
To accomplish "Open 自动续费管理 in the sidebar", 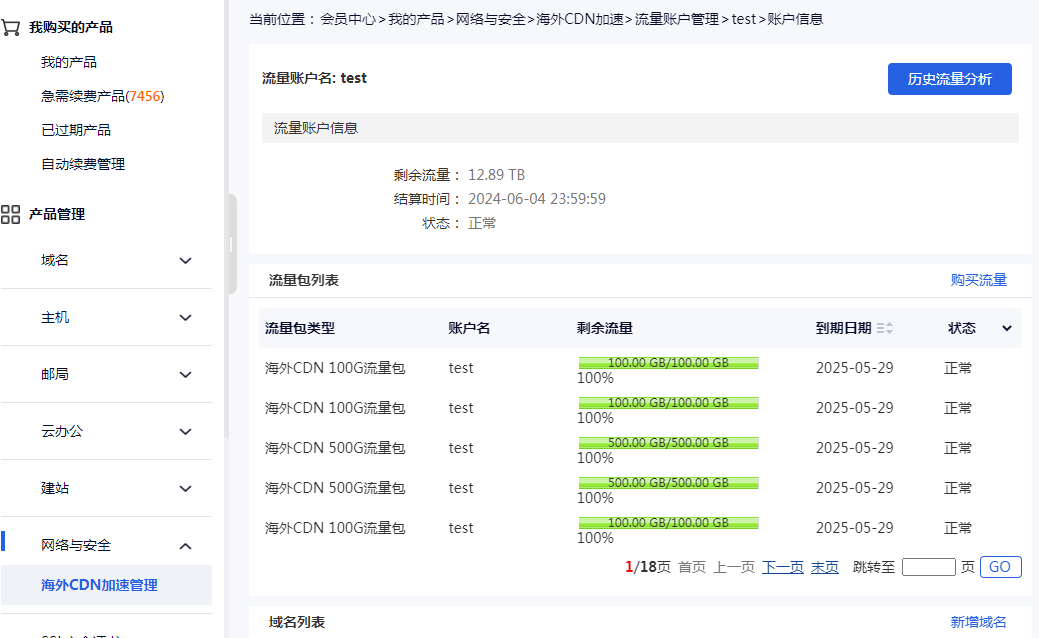I will 83,164.
